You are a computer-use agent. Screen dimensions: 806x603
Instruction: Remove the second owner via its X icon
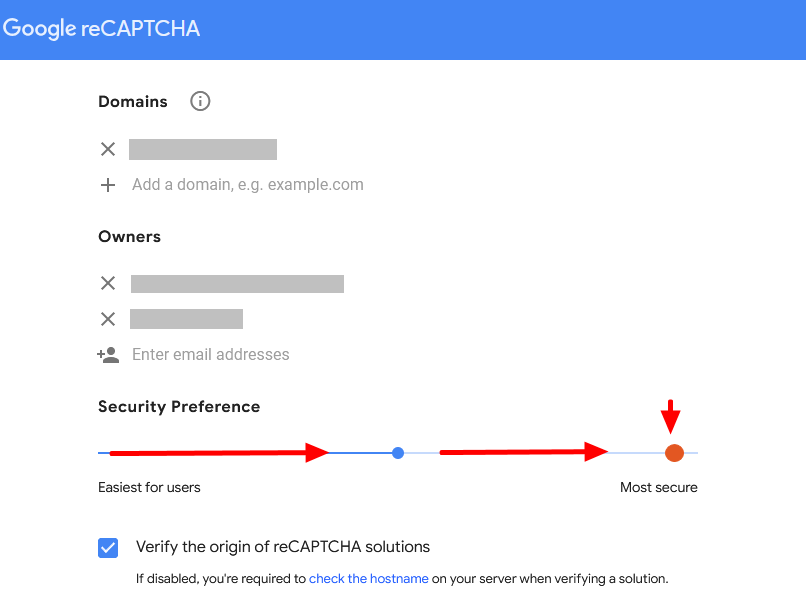tap(108, 319)
